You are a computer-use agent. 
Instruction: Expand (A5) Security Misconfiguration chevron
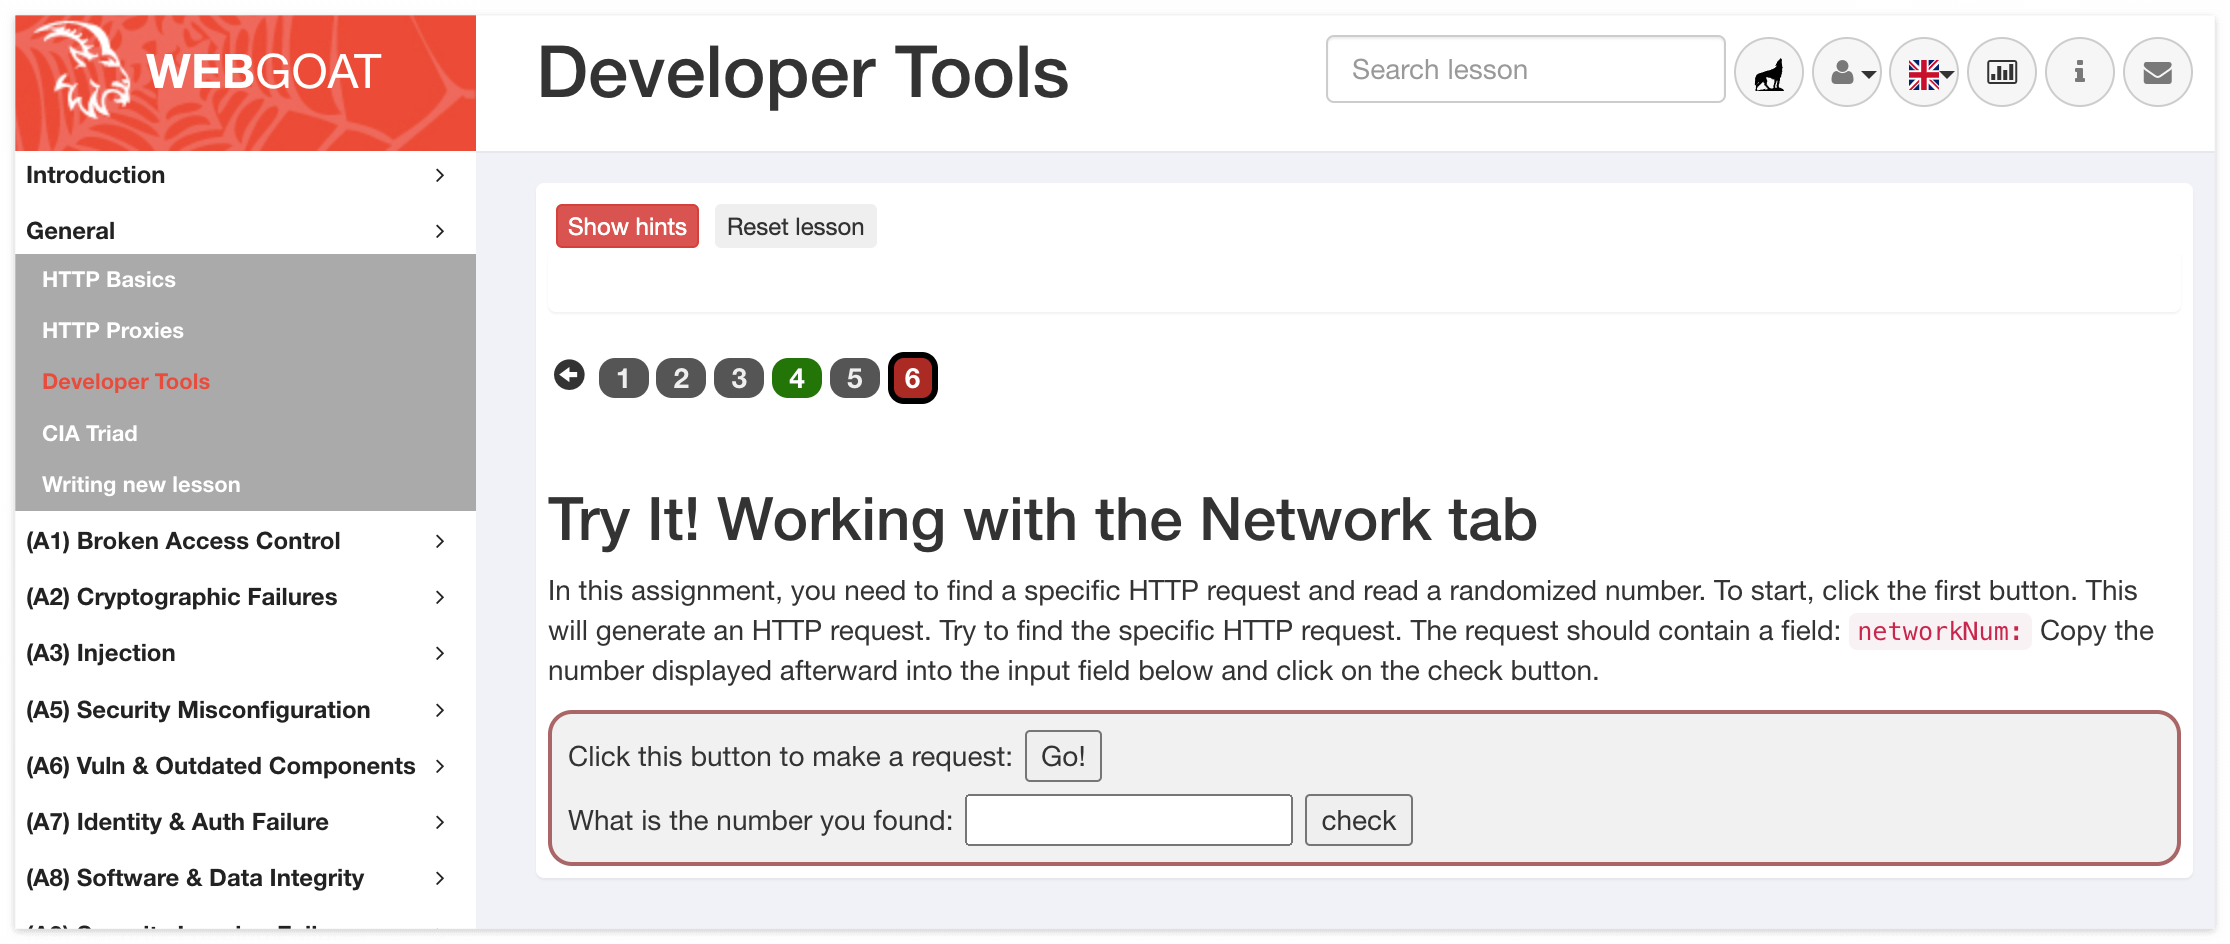(x=440, y=710)
